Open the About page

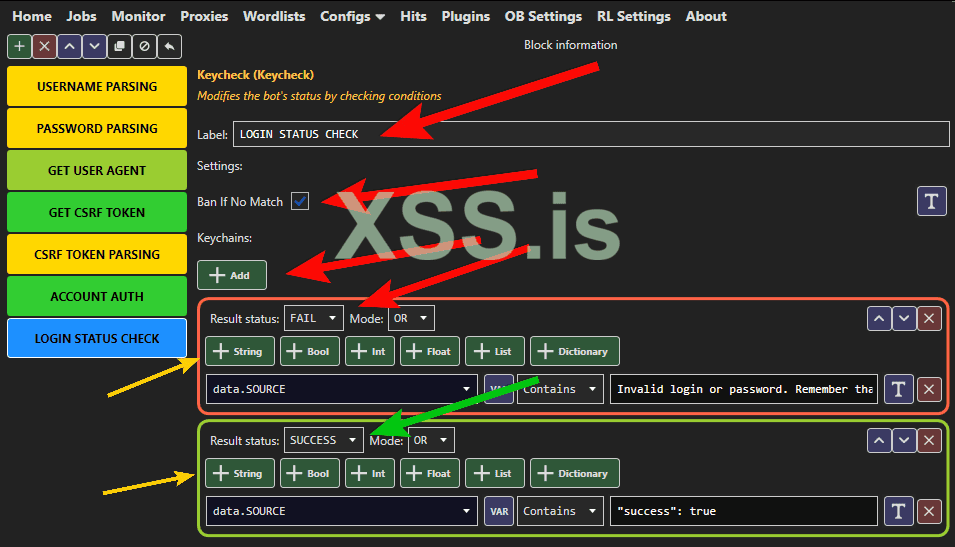coord(706,16)
